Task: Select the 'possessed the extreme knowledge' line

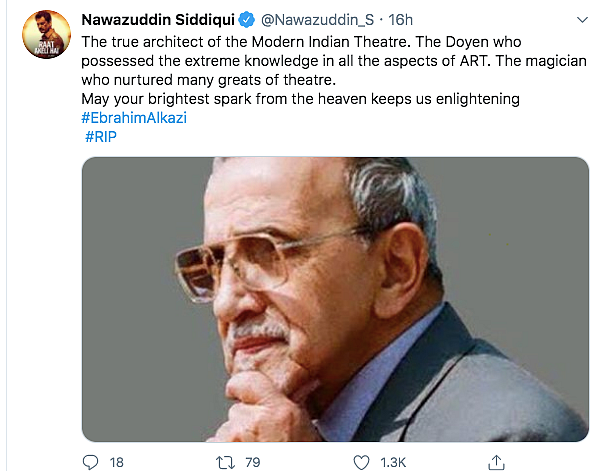Action: (334, 61)
